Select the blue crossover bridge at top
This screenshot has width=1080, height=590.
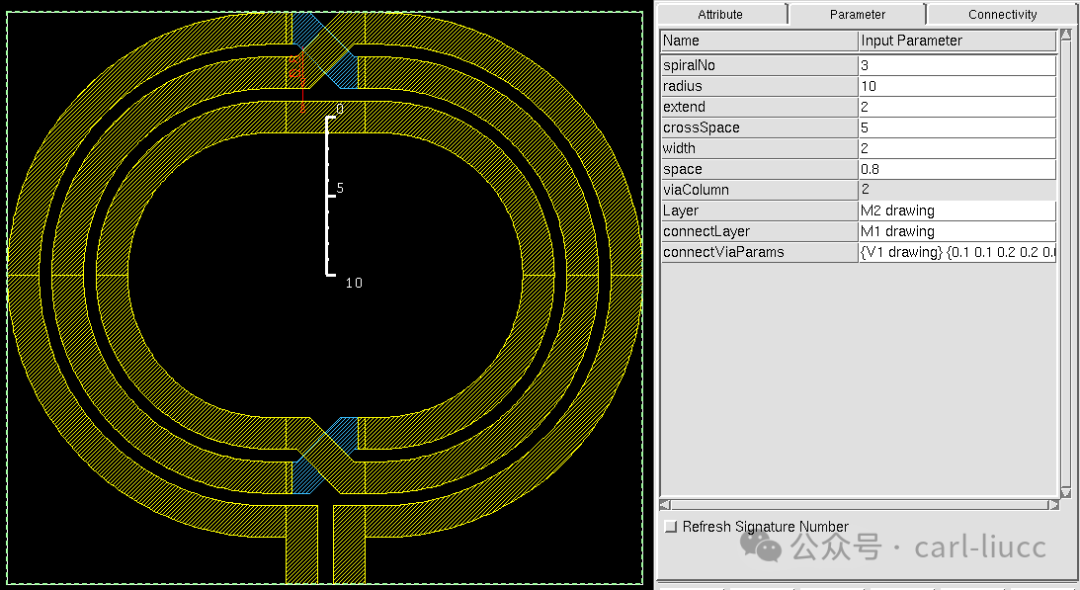pyautogui.click(x=325, y=51)
